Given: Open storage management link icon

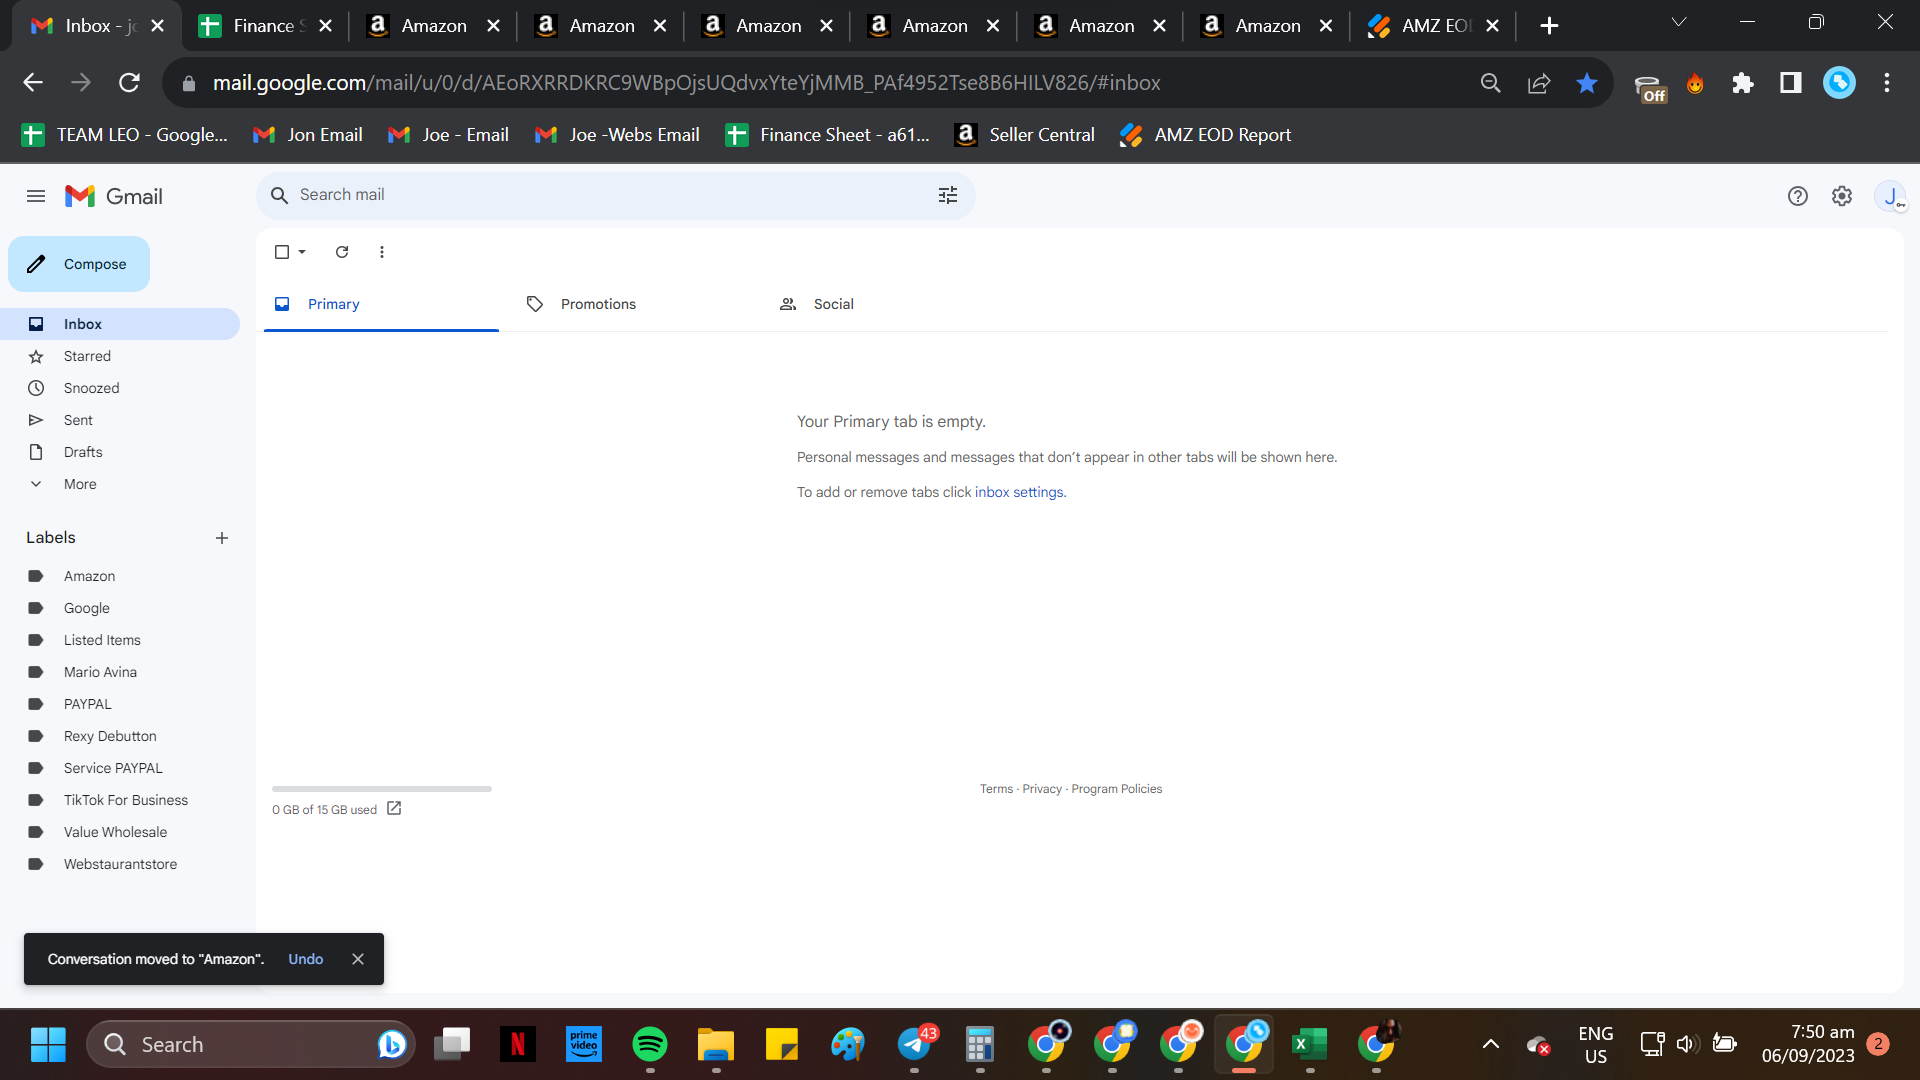Looking at the screenshot, I should coord(394,808).
